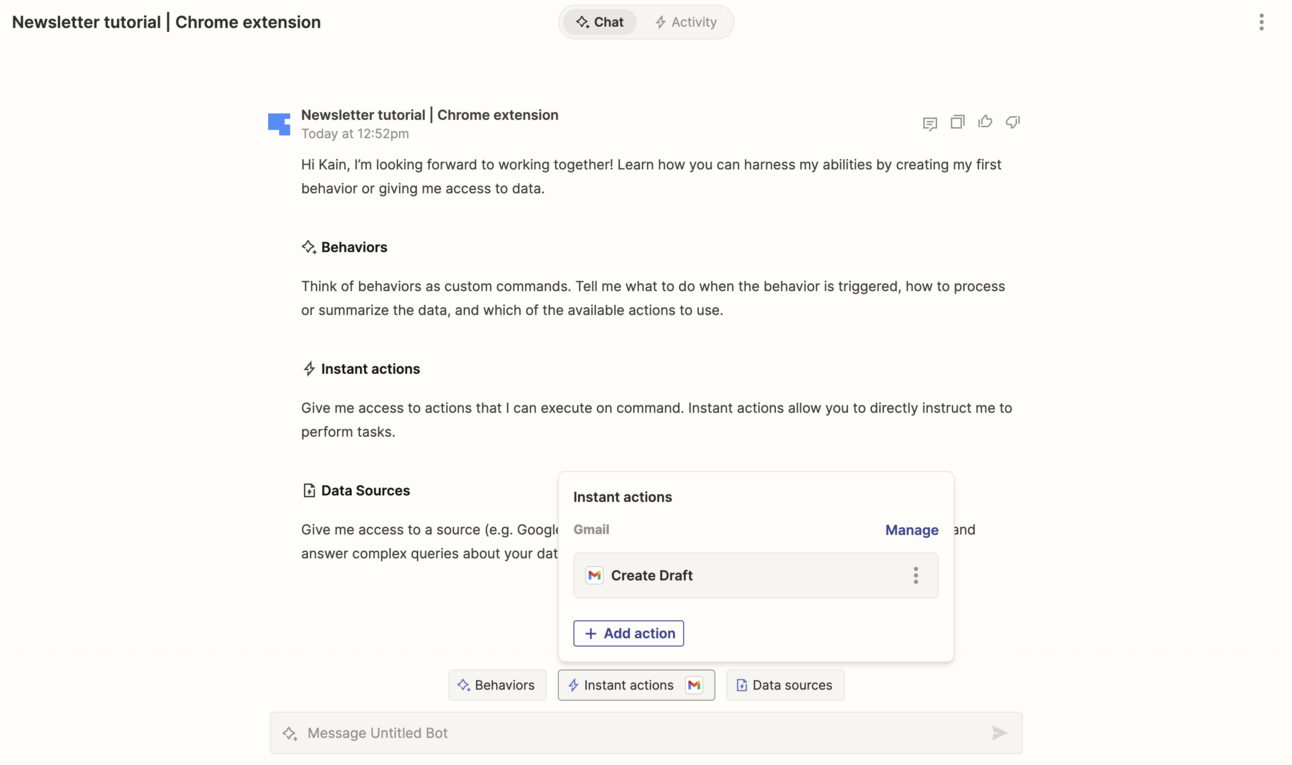Copy the message with the copy icon

click(957, 122)
